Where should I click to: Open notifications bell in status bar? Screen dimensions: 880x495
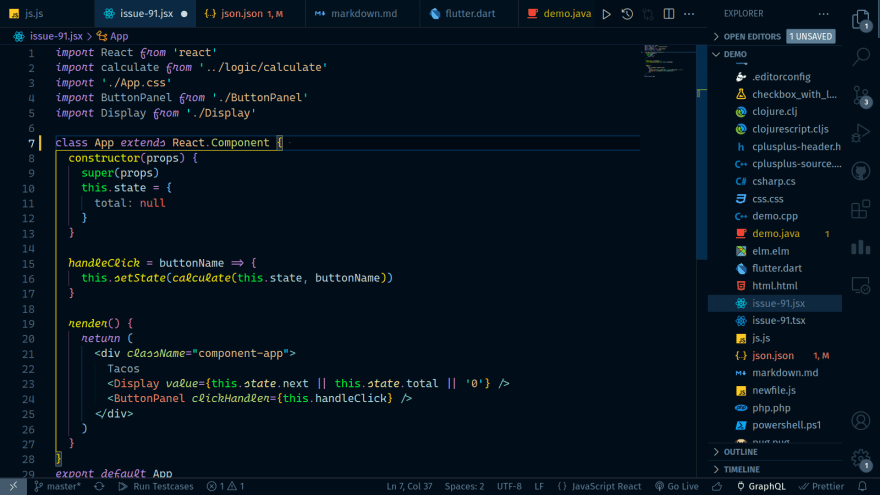tap(863, 487)
